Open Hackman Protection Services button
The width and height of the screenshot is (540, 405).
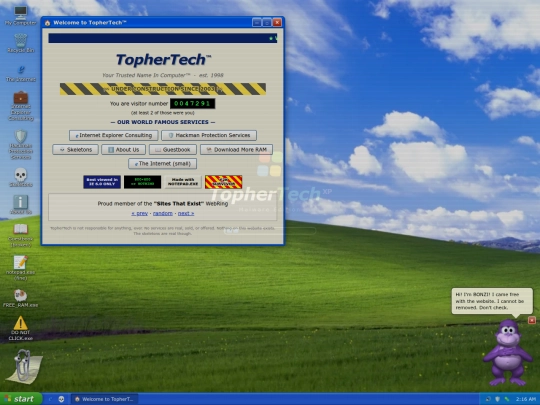click(x=209, y=135)
